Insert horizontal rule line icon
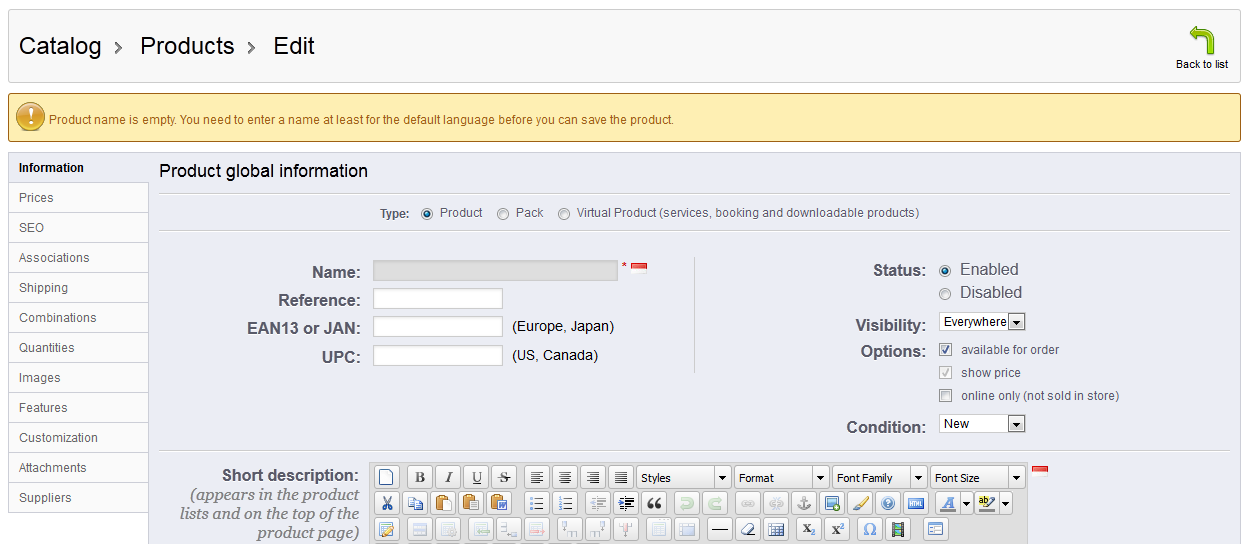 click(x=719, y=529)
